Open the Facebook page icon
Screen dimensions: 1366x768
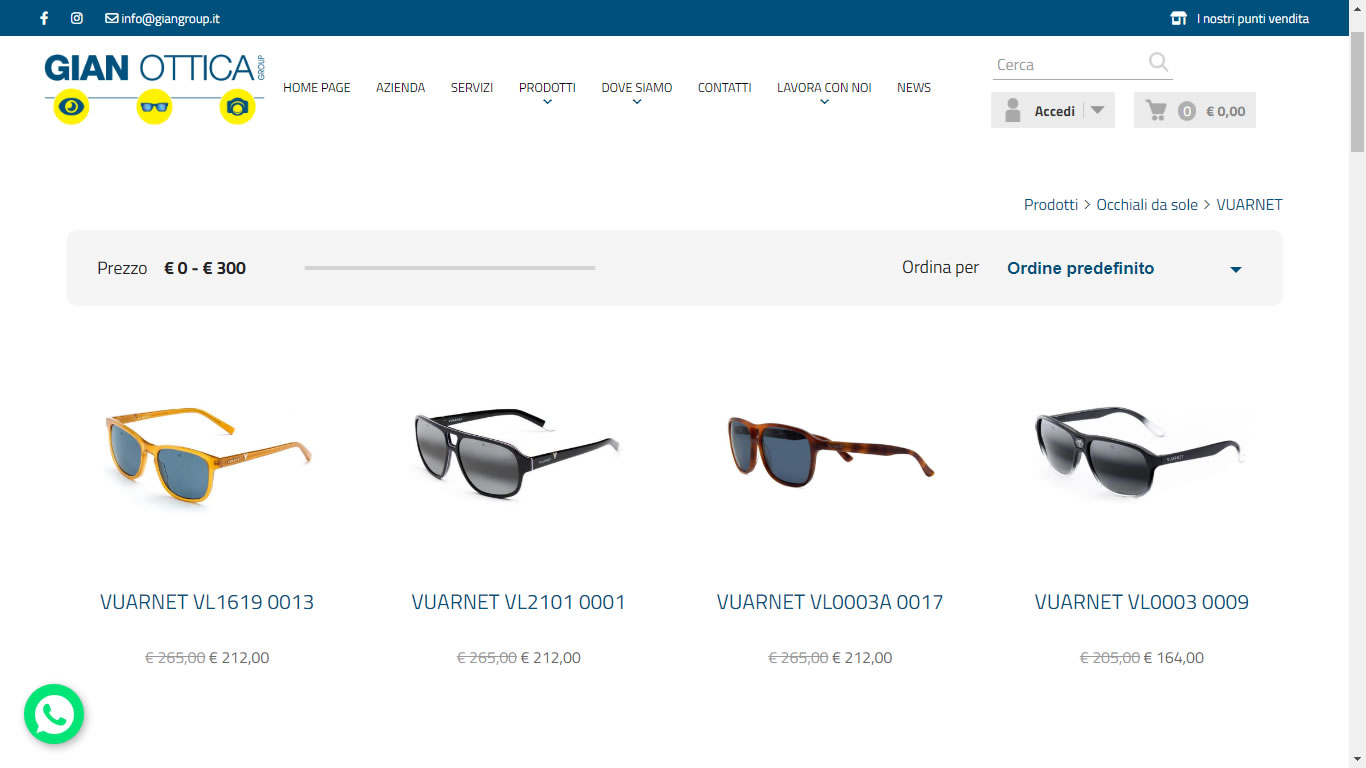[44, 18]
